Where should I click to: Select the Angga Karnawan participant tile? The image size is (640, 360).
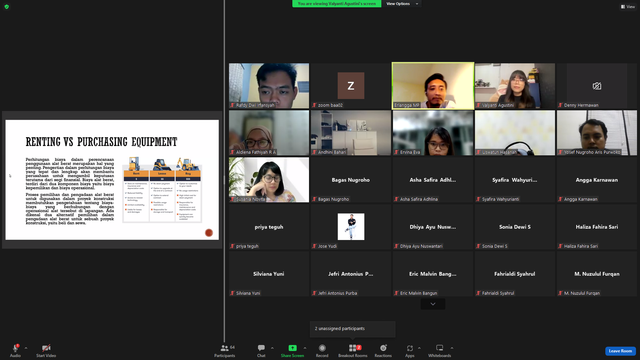tap(597, 180)
